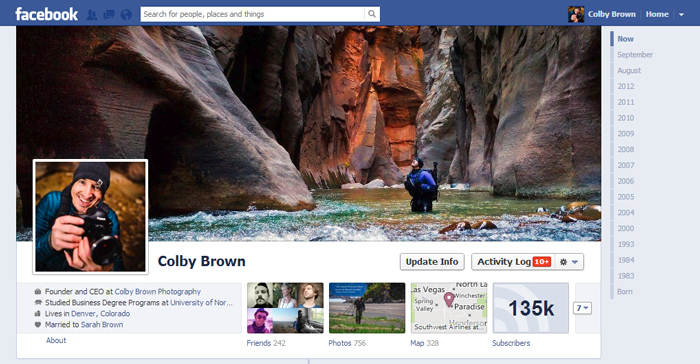The height and width of the screenshot is (364, 700).
Task: Click the Colby Brown profile name heading
Action: coord(201,261)
